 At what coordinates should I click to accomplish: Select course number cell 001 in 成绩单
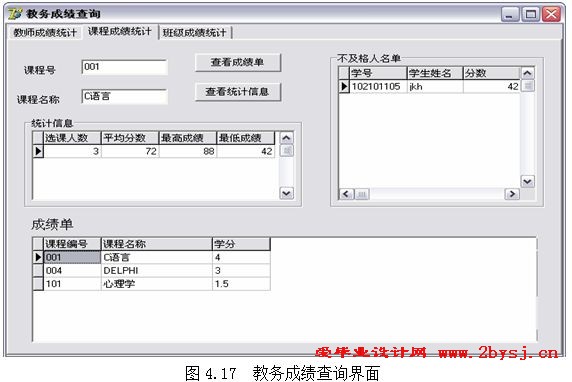pos(72,257)
